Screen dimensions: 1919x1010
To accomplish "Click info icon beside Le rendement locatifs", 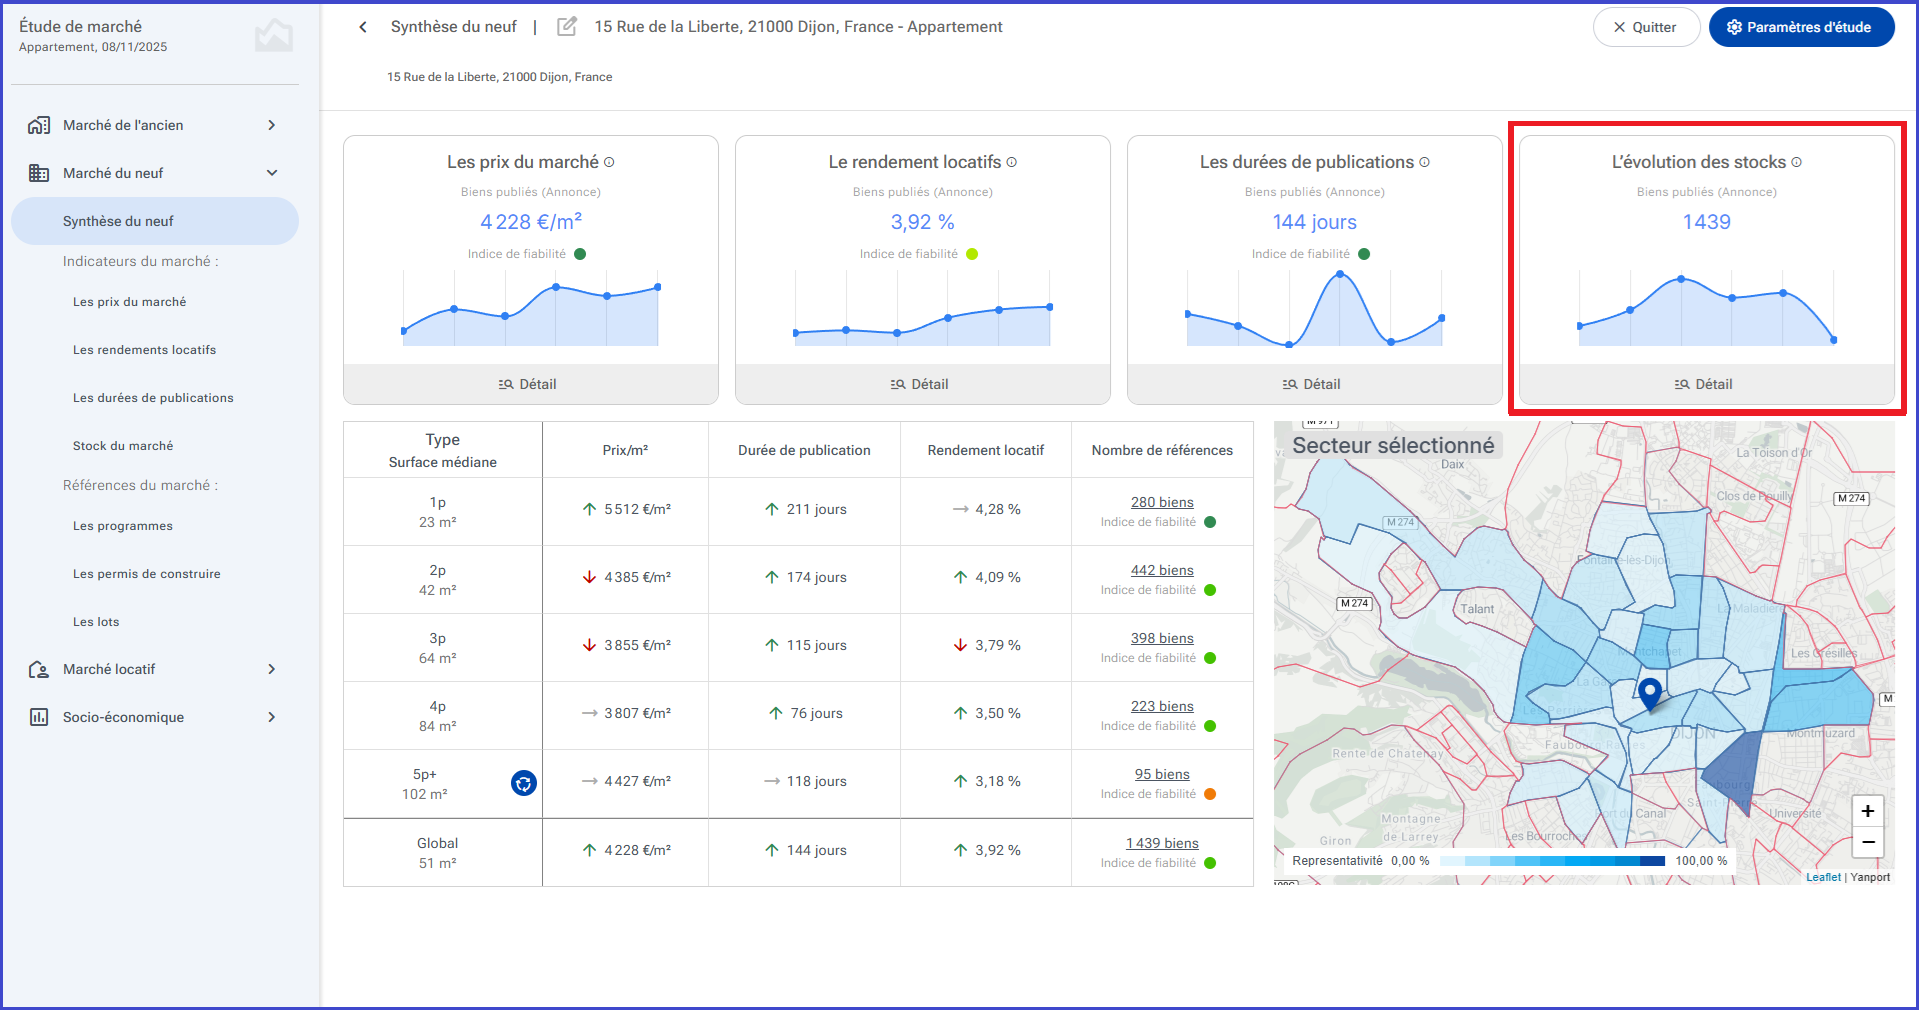I will (1011, 162).
